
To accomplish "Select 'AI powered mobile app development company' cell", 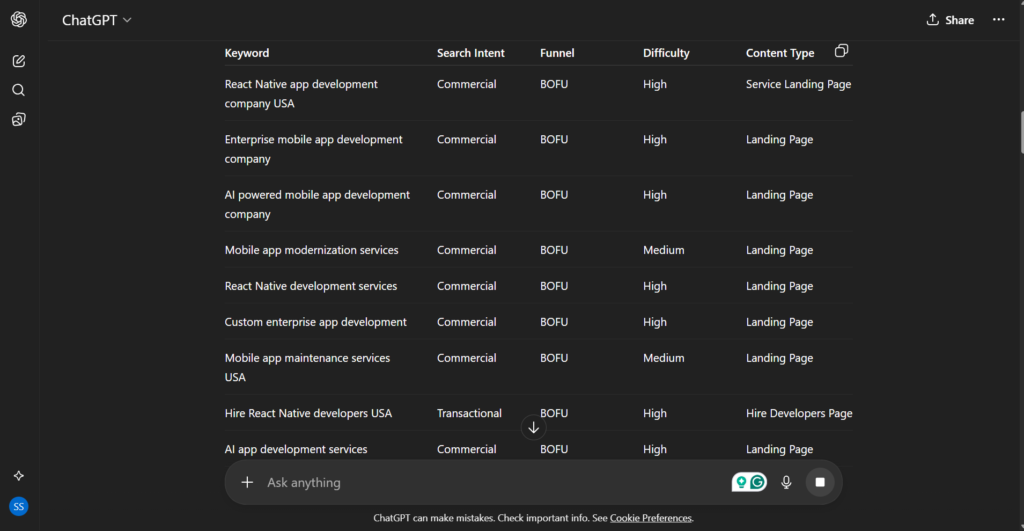I will 317,204.
